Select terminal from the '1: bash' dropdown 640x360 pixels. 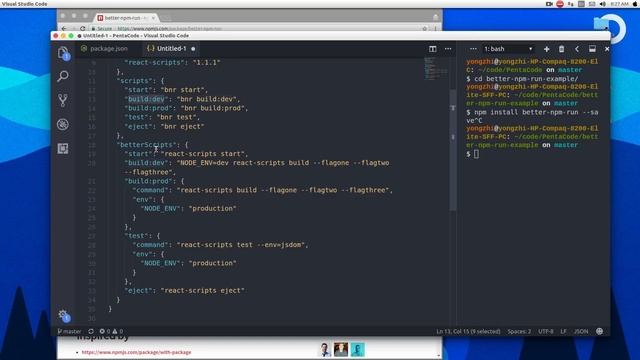pos(508,49)
